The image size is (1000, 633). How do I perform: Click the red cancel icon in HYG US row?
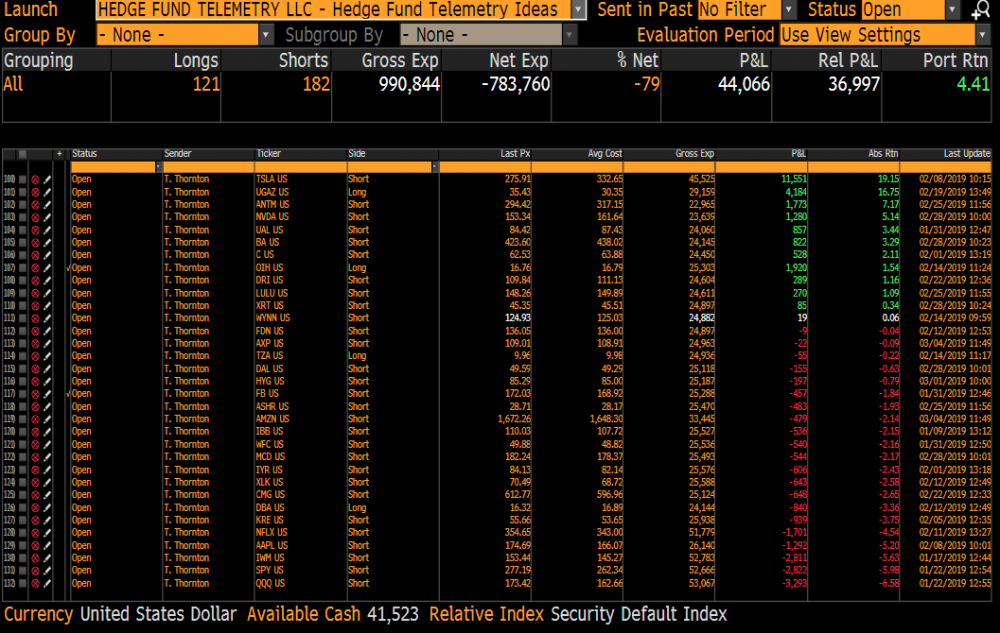35,382
